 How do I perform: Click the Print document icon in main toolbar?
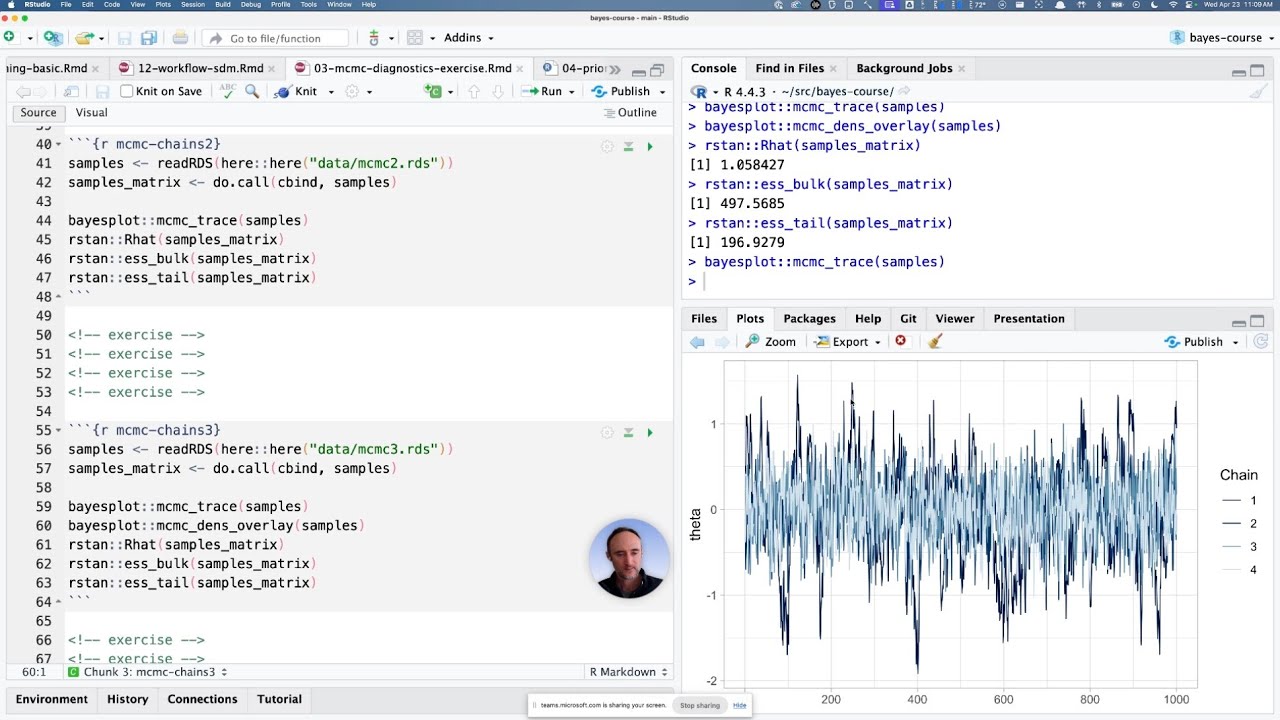[x=180, y=38]
